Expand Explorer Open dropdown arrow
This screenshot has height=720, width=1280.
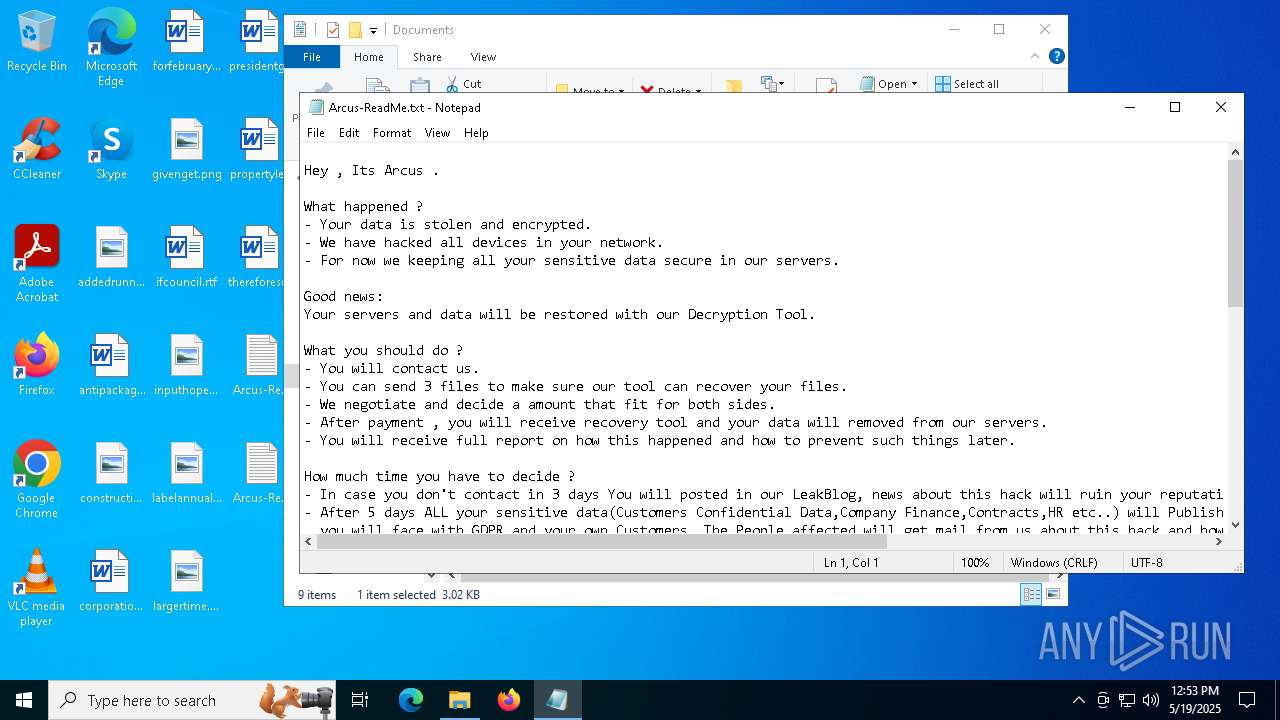(914, 84)
